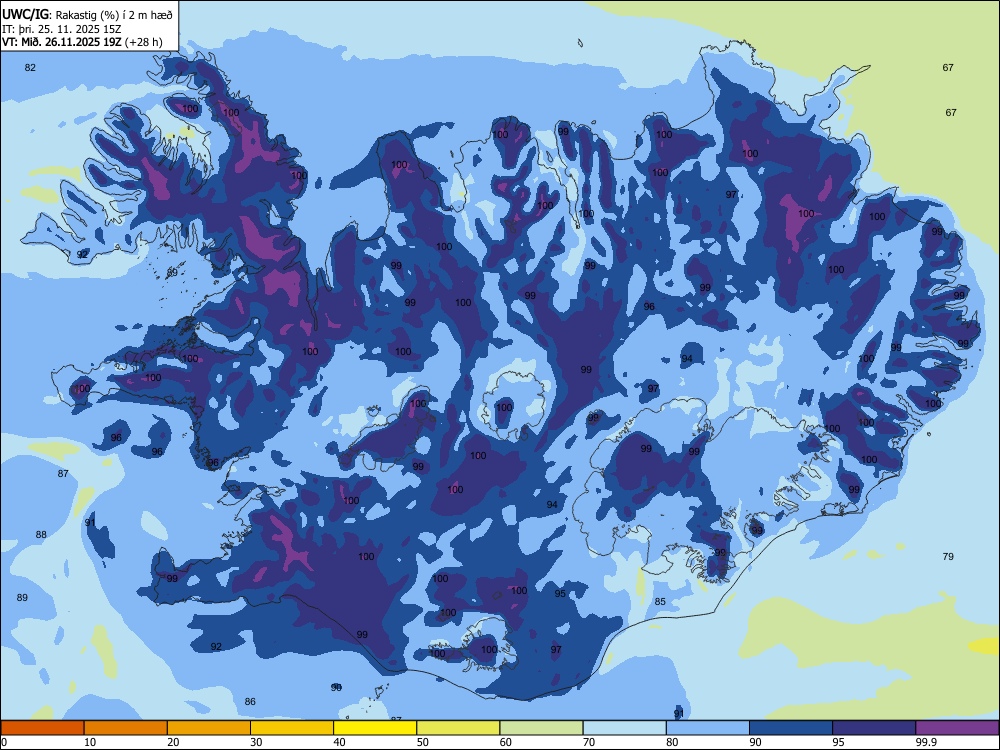This screenshot has width=1000, height=750.
Task: Click the legend label '40'
Action: [339, 742]
